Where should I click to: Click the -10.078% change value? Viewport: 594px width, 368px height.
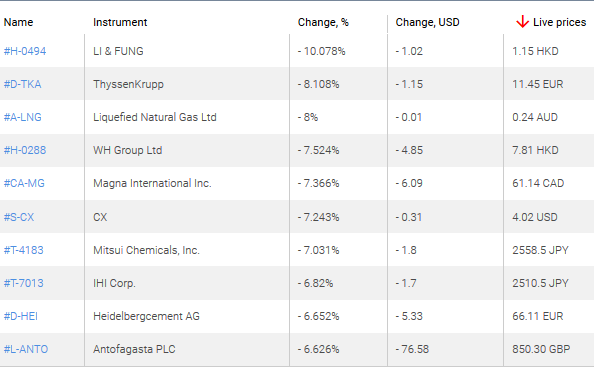(x=321, y=51)
